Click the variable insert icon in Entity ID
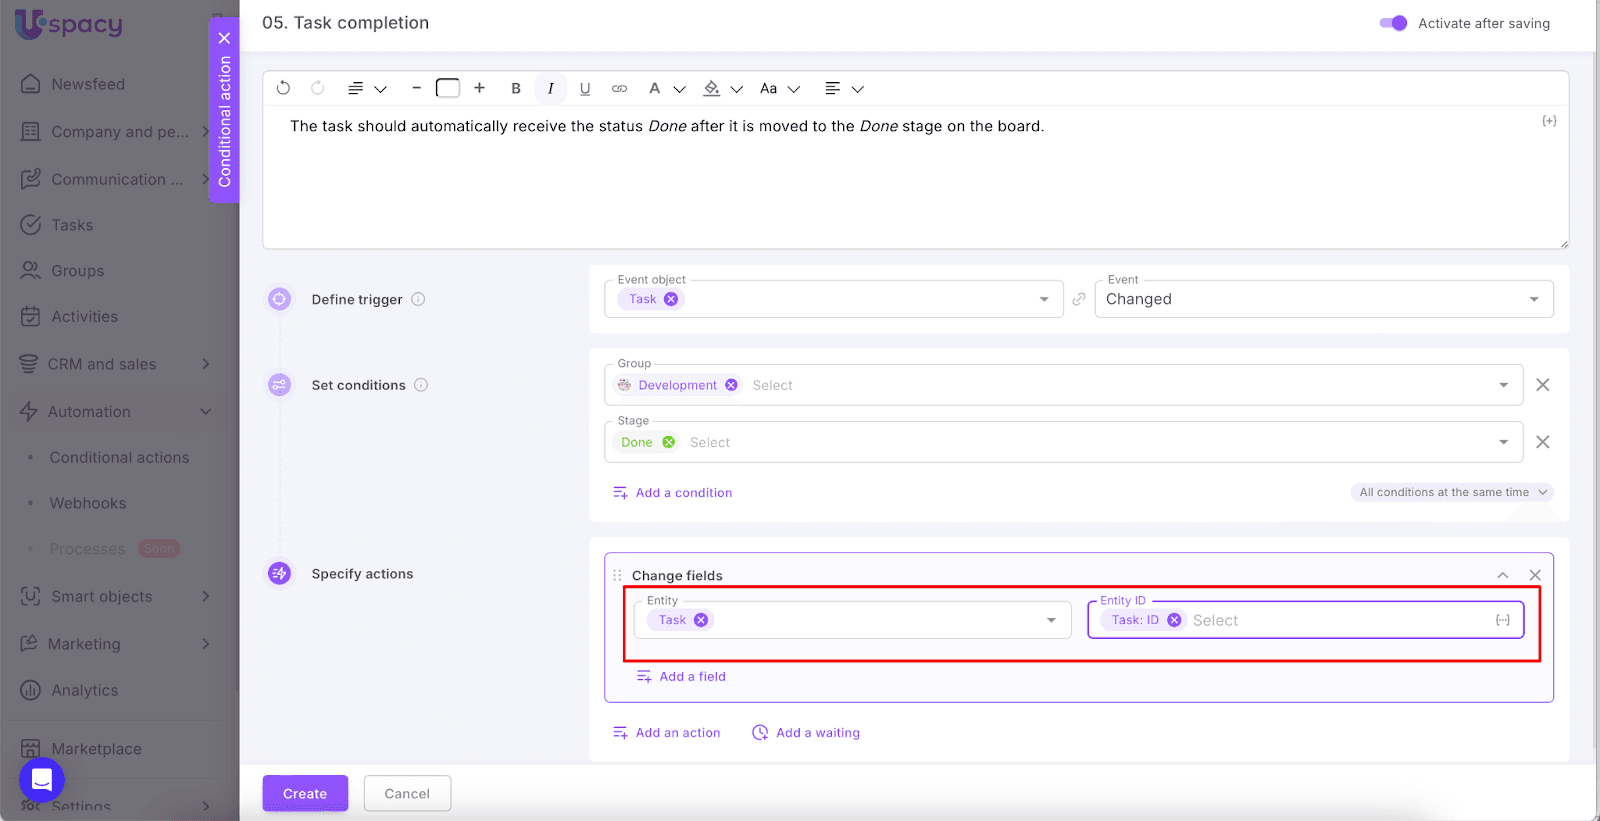1600x821 pixels. (1502, 620)
